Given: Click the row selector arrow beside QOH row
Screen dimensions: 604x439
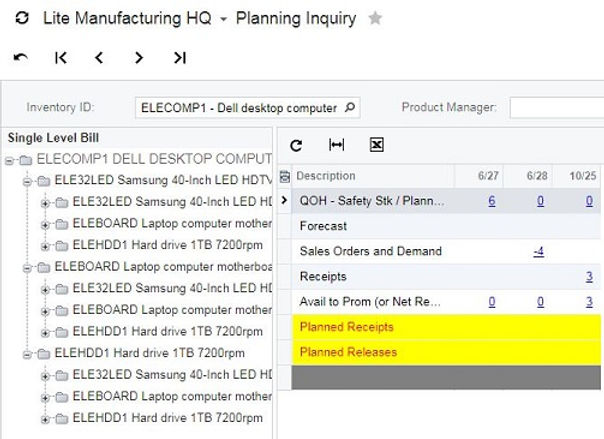Looking at the screenshot, I should coord(284,200).
